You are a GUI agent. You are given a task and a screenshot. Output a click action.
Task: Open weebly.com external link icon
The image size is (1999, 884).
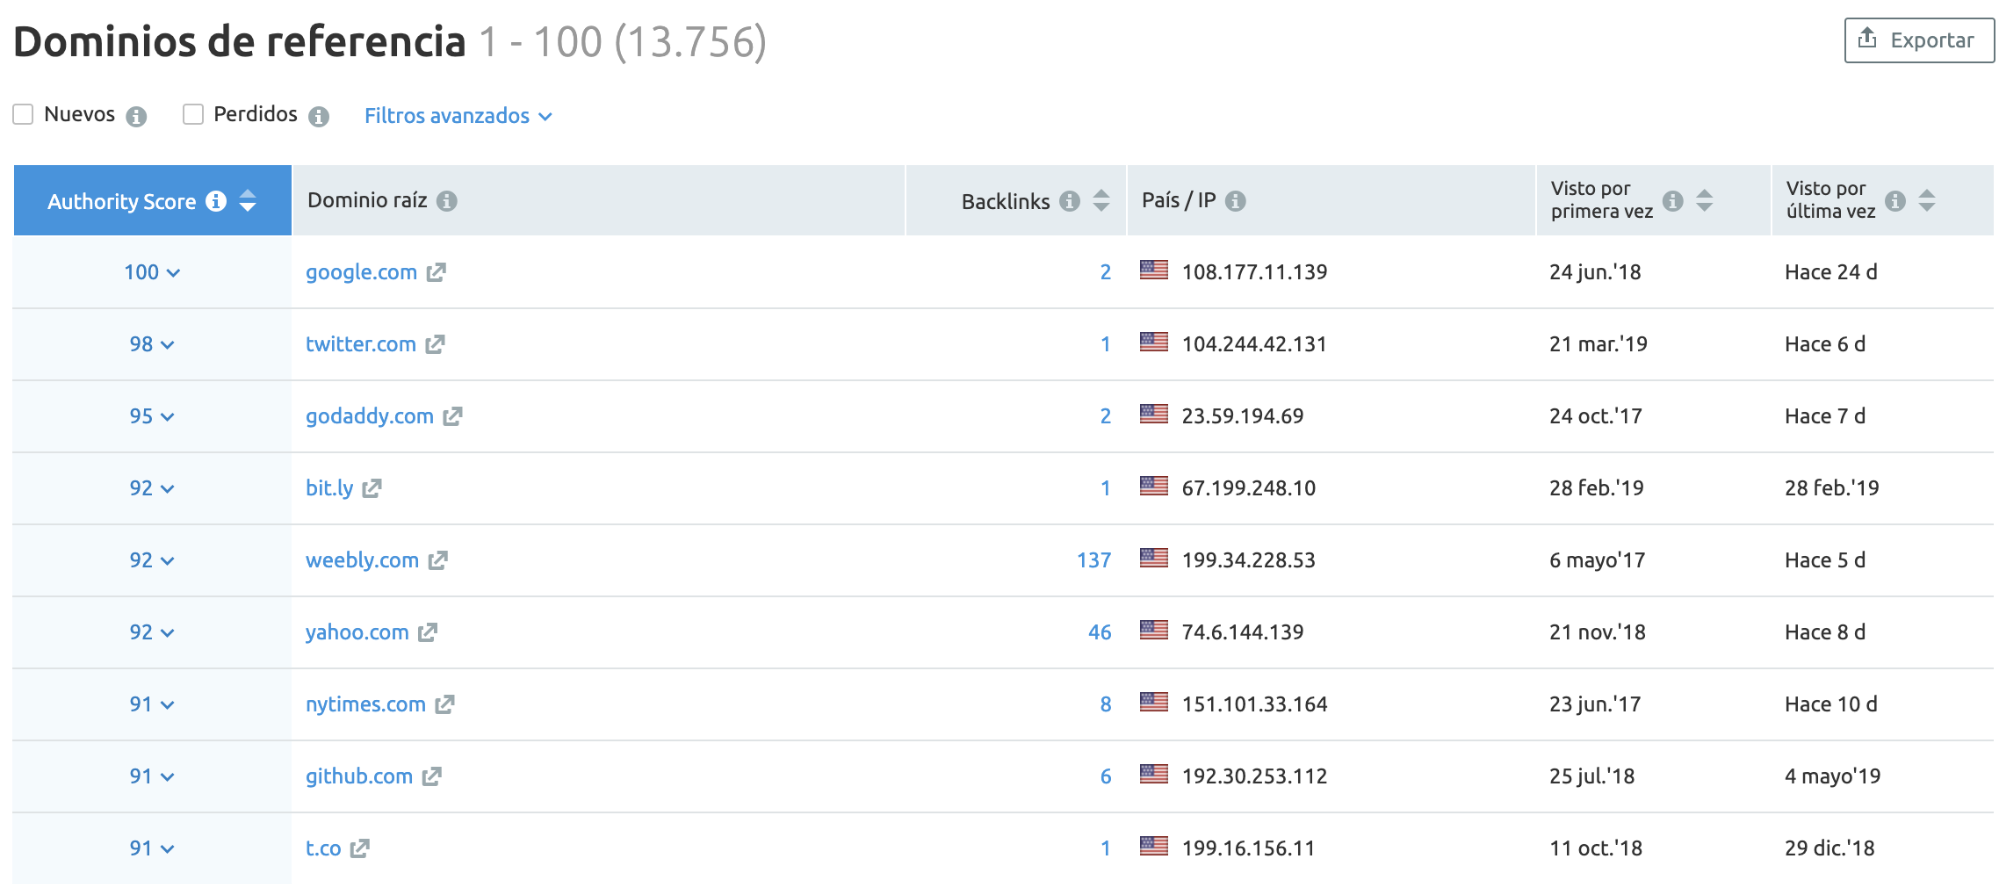point(438,561)
